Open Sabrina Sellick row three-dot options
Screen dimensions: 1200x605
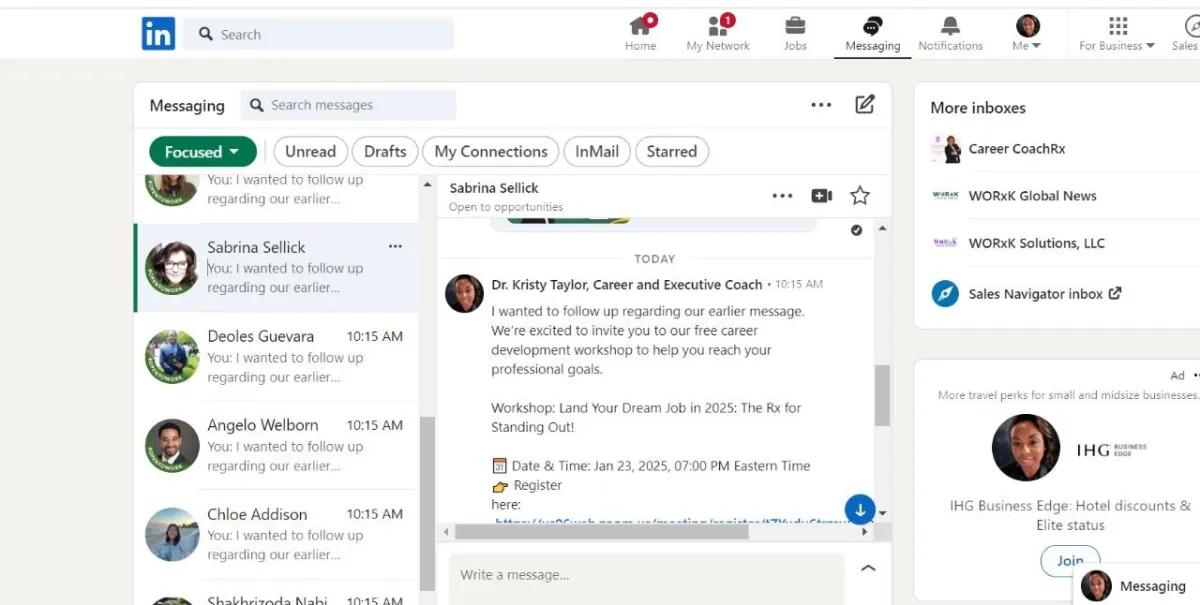point(395,246)
